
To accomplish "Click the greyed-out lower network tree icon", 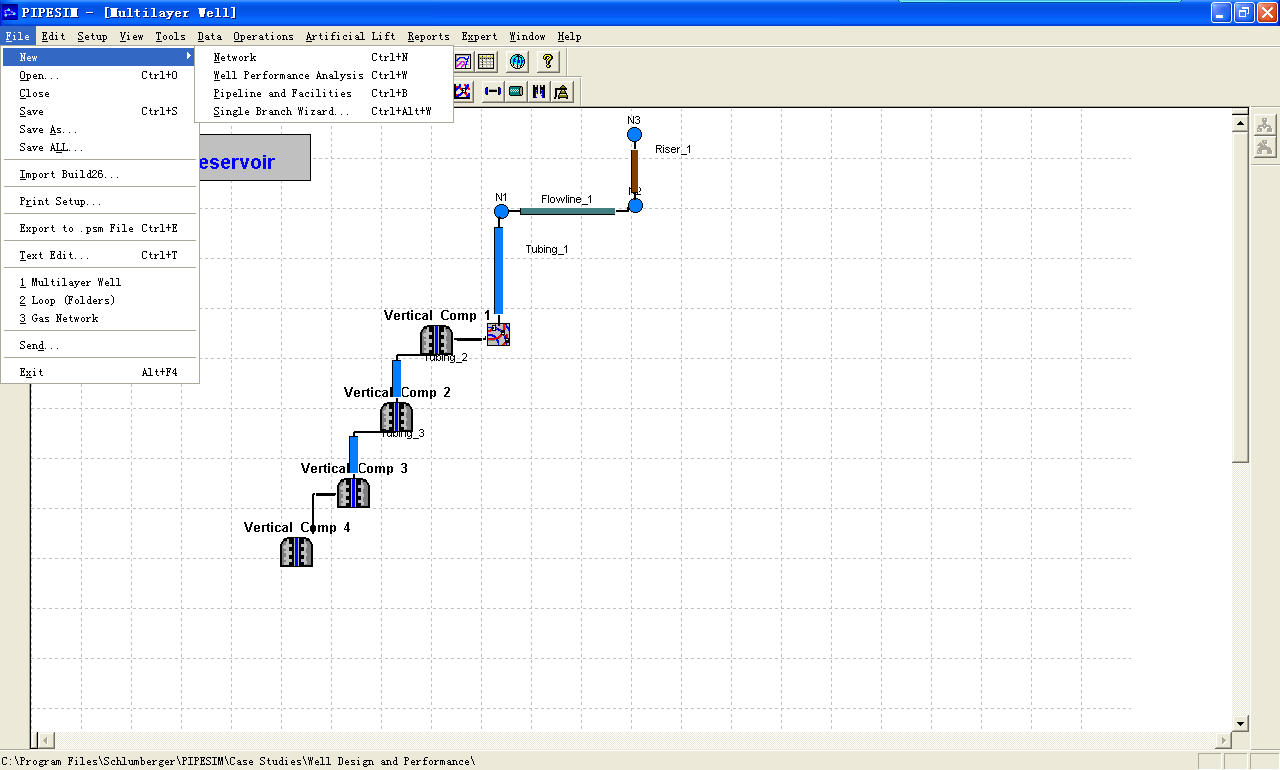I will click(x=1265, y=148).
